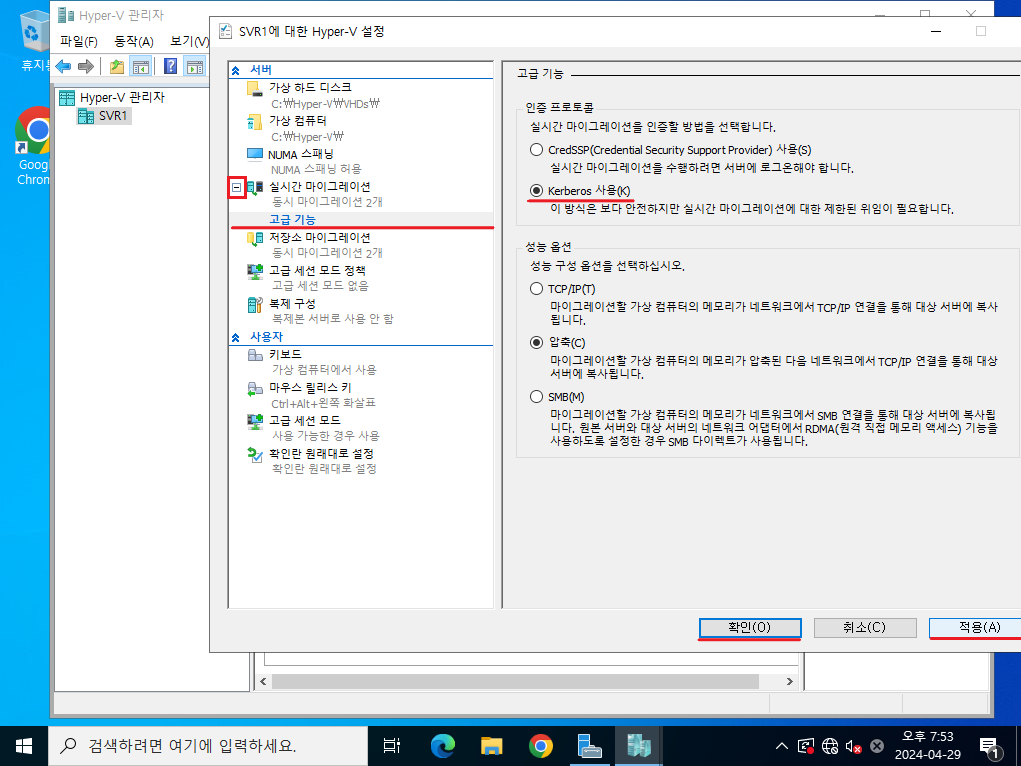Open the notification center icon
Viewport: 1021px width, 766px height.
coord(989,746)
